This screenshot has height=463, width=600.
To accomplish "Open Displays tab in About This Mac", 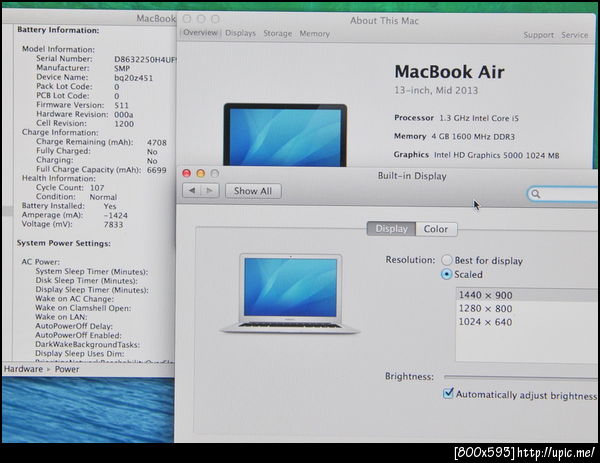I will [240, 33].
